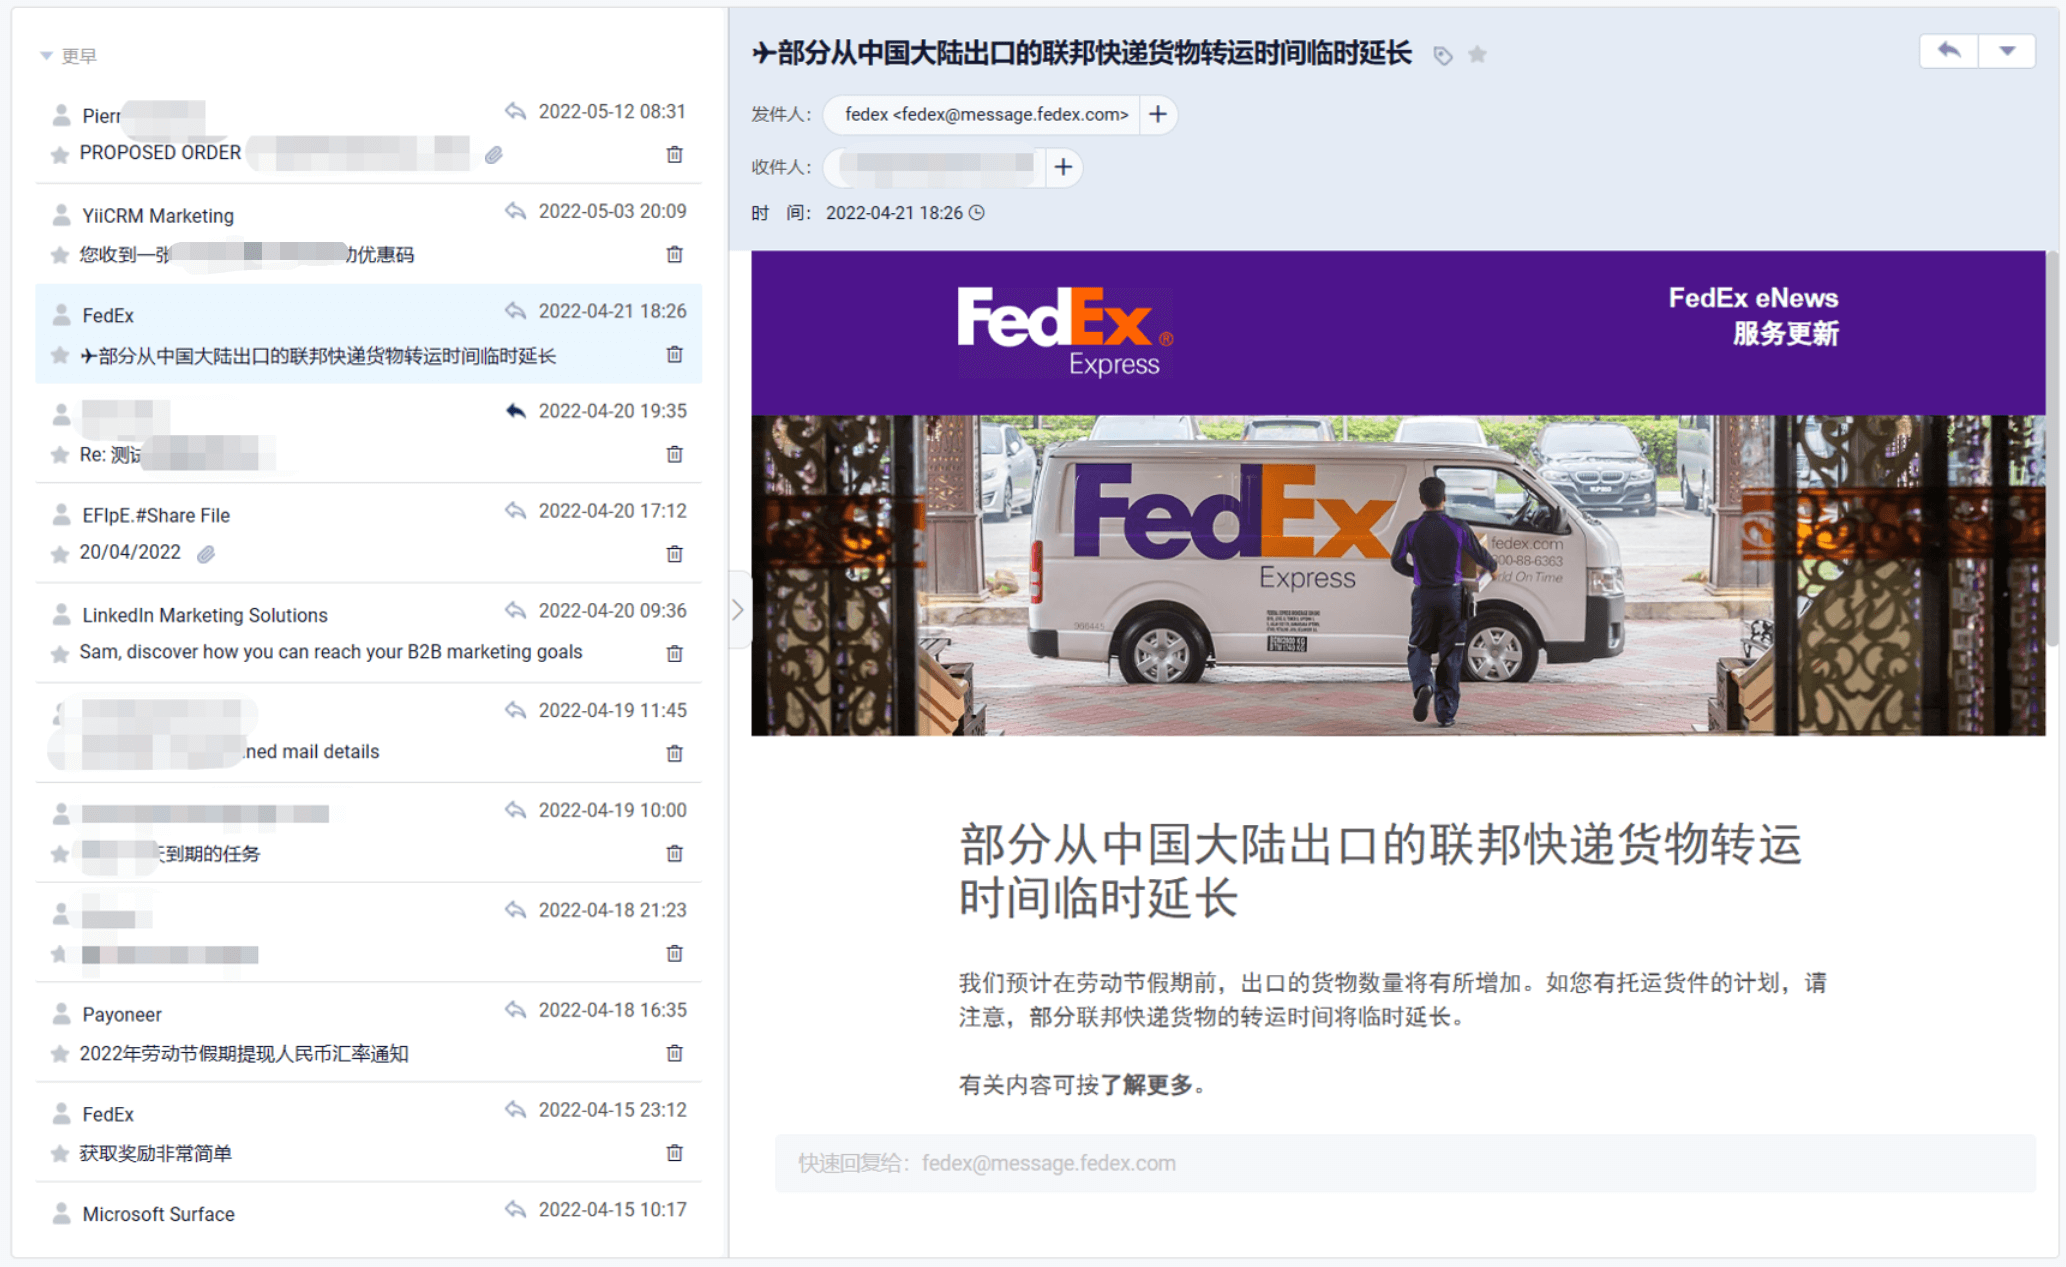Open the 了解更多 link
The width and height of the screenshot is (2066, 1267).
point(1147,1085)
